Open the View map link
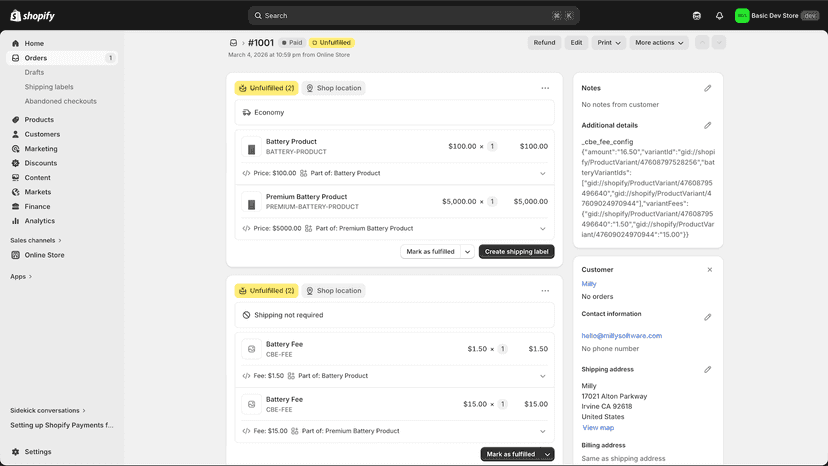This screenshot has width=828, height=466. tap(598, 427)
